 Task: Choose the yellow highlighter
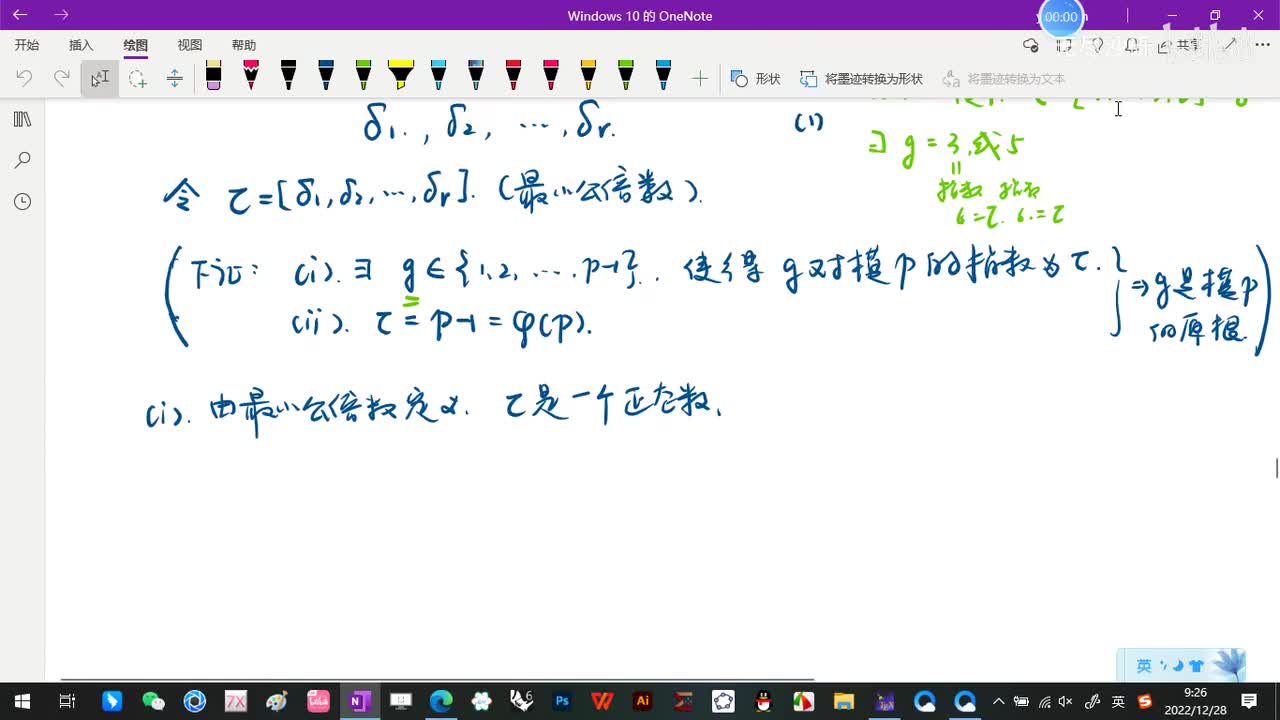(401, 76)
